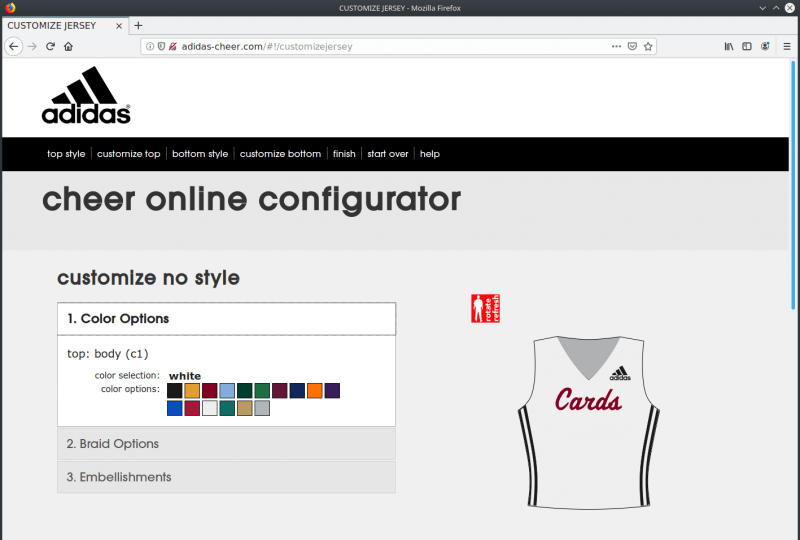Pick the kelly green swatch beside plum

click(262, 391)
